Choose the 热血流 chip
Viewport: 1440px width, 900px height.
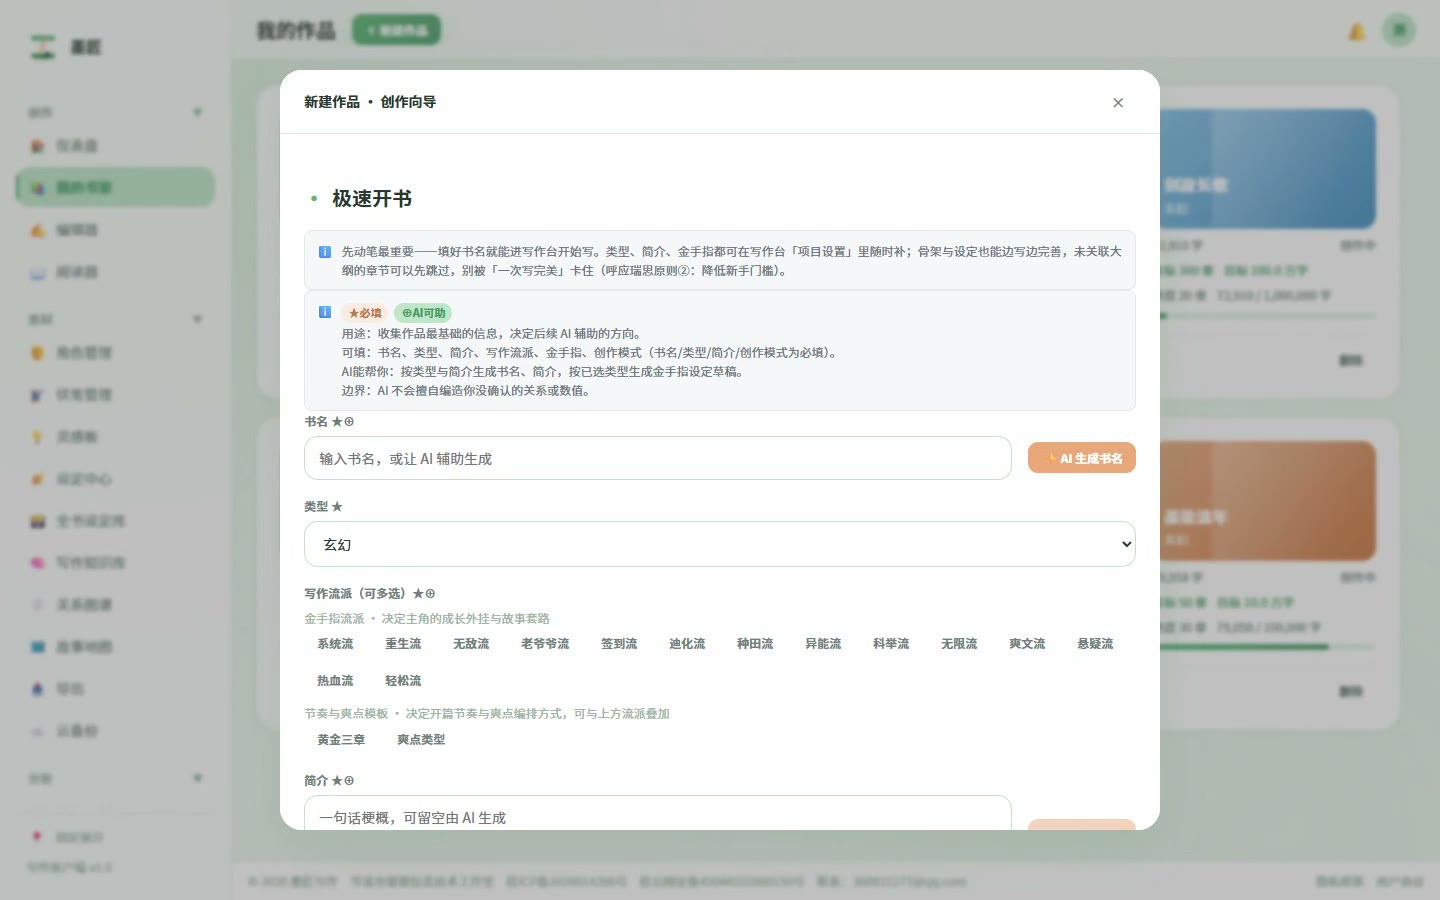(335, 681)
